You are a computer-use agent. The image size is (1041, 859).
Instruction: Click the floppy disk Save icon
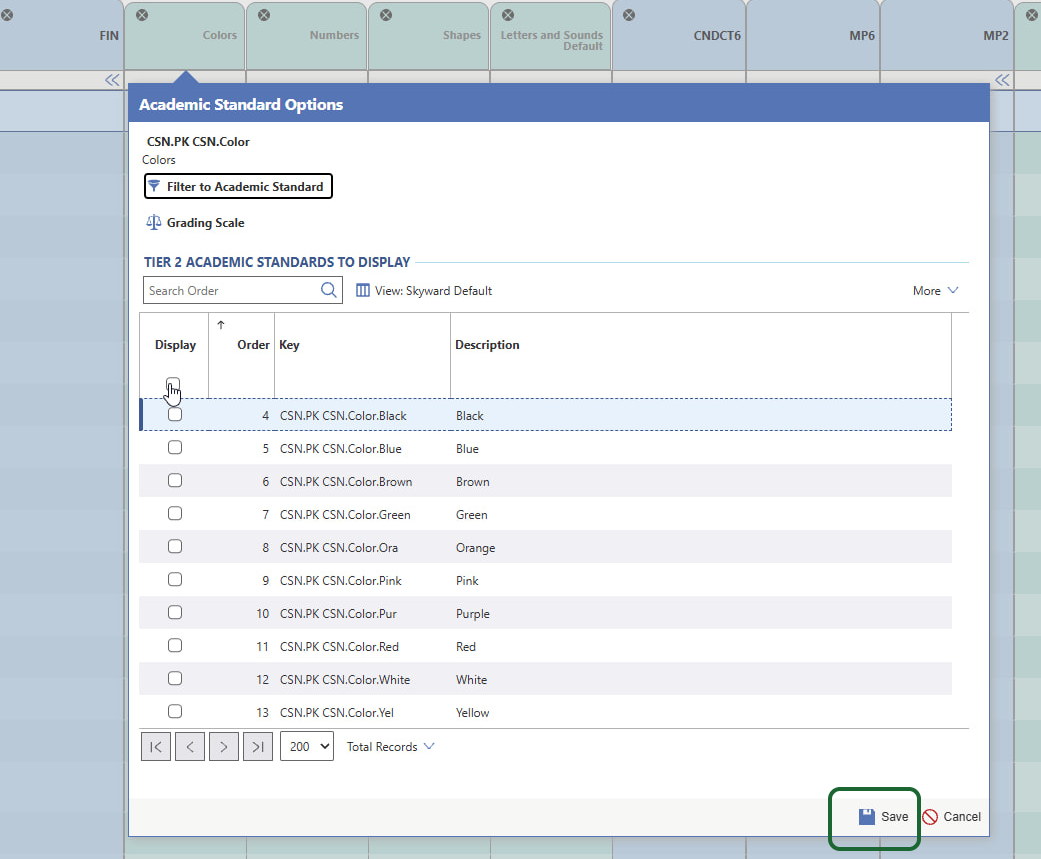pos(866,817)
